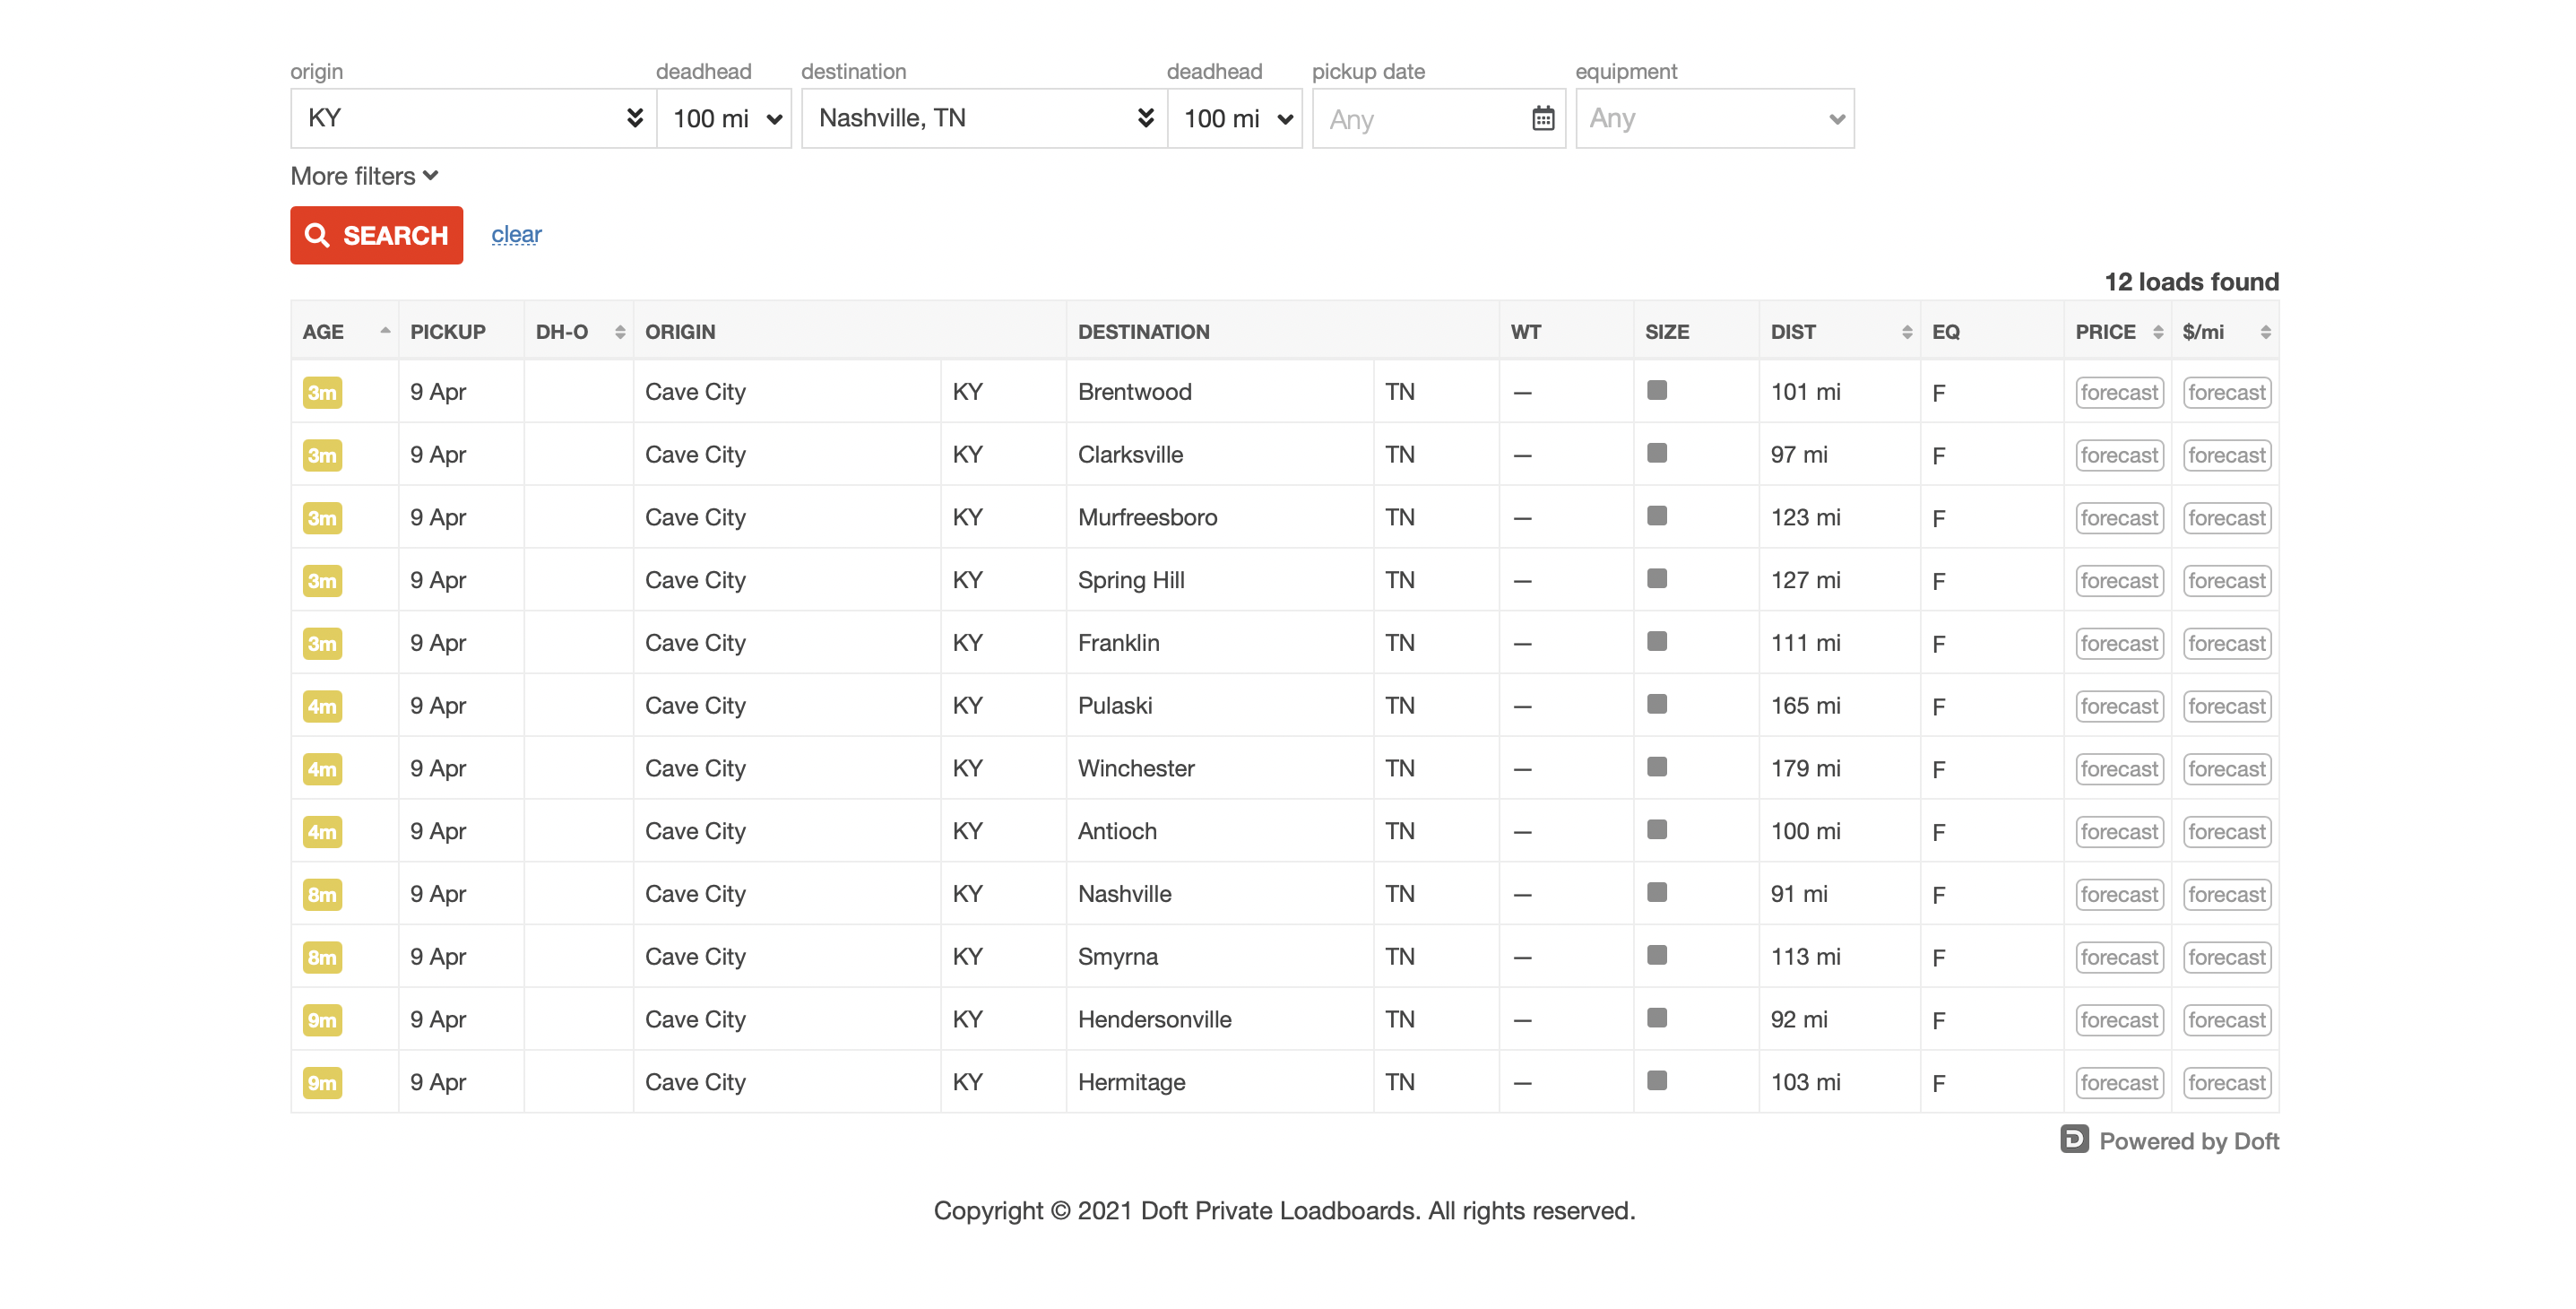2576x1309 pixels.
Task: Sort by the DH-O column header
Action: tap(579, 331)
